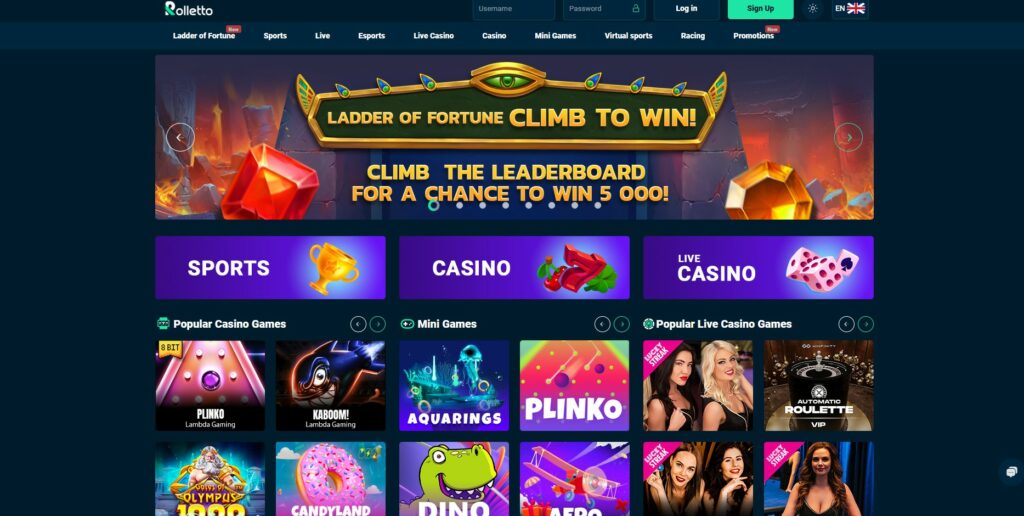This screenshot has height=516, width=1024.
Task: Previous arrow for Mini Games section
Action: tap(602, 324)
